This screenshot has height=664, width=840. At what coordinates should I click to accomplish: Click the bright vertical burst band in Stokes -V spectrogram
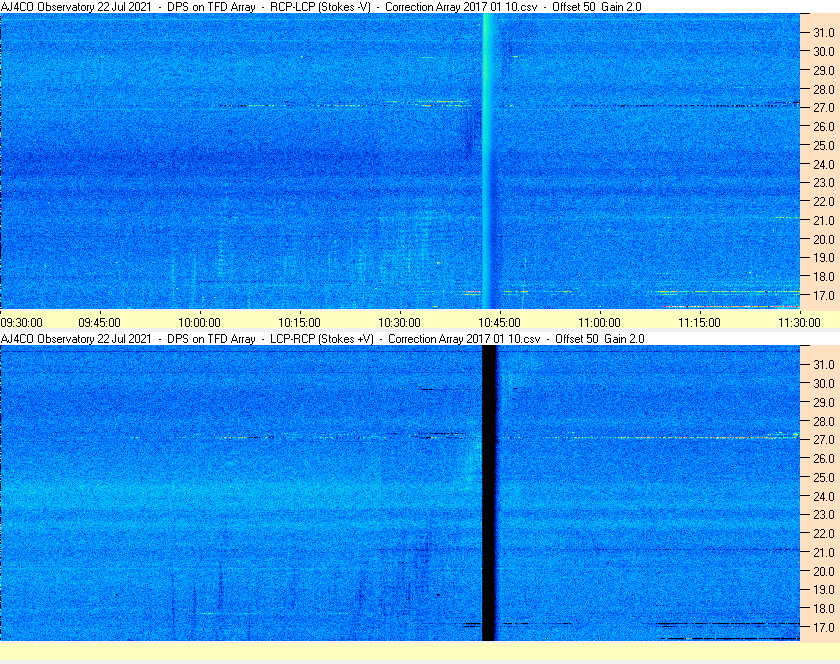(488, 161)
